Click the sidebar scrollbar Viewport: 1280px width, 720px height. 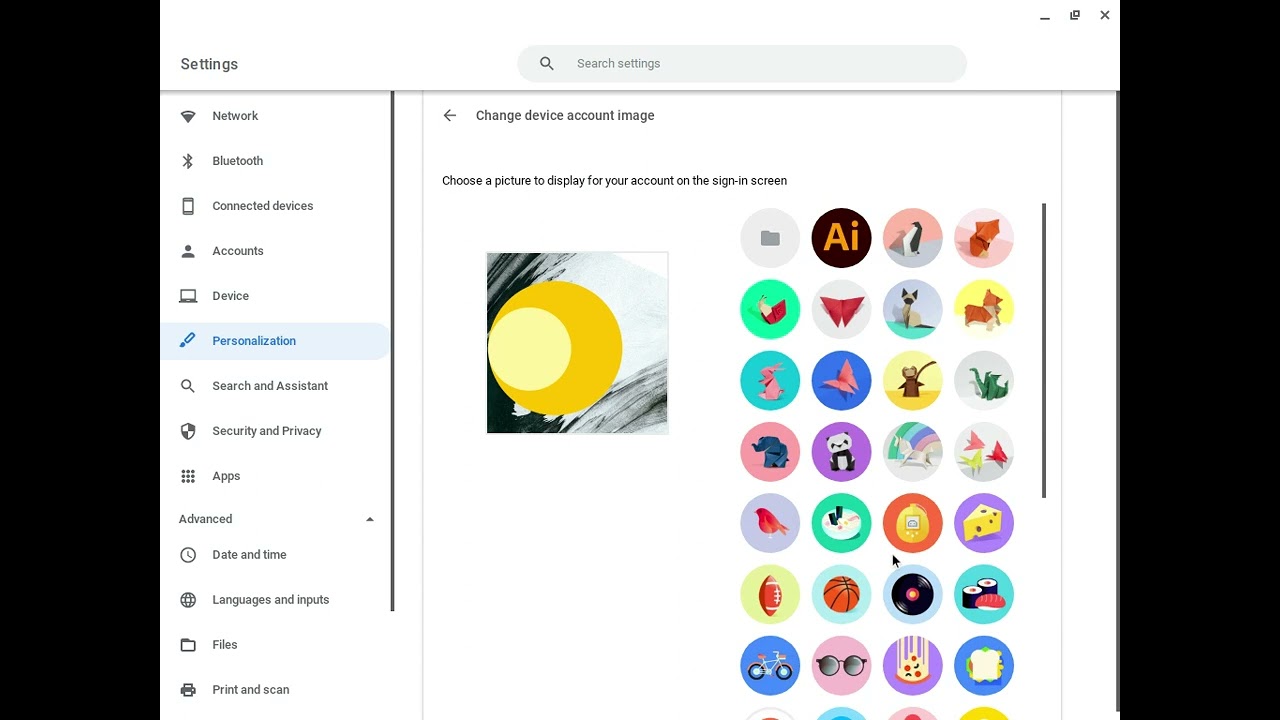pos(393,351)
